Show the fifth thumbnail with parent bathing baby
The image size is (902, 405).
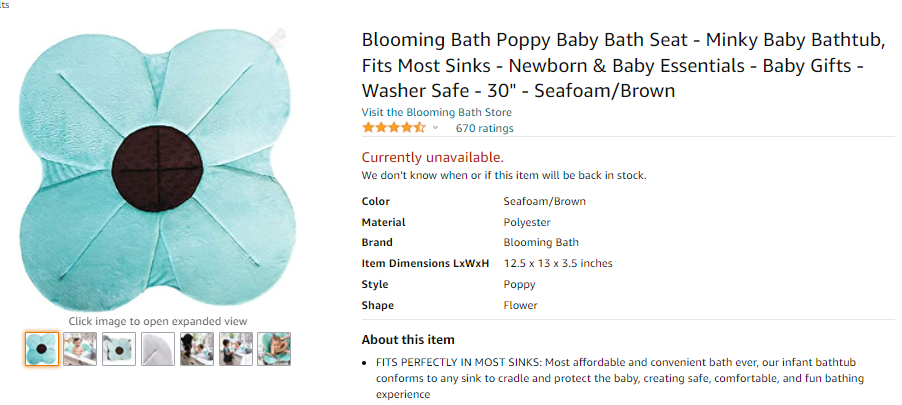196,348
